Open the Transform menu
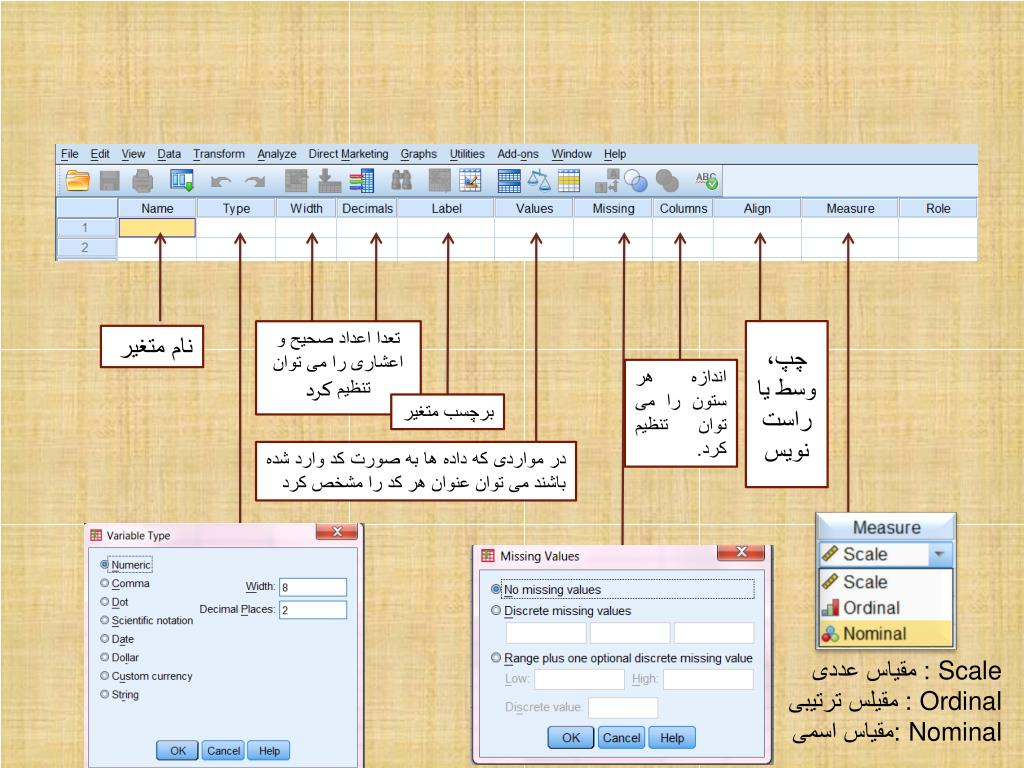This screenshot has width=1024, height=768. [219, 154]
